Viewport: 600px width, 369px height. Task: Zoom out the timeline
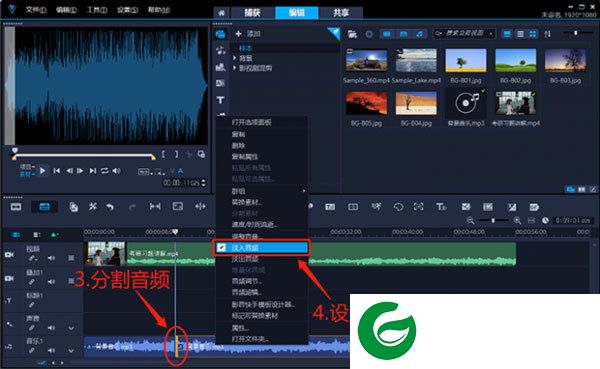tap(470, 220)
